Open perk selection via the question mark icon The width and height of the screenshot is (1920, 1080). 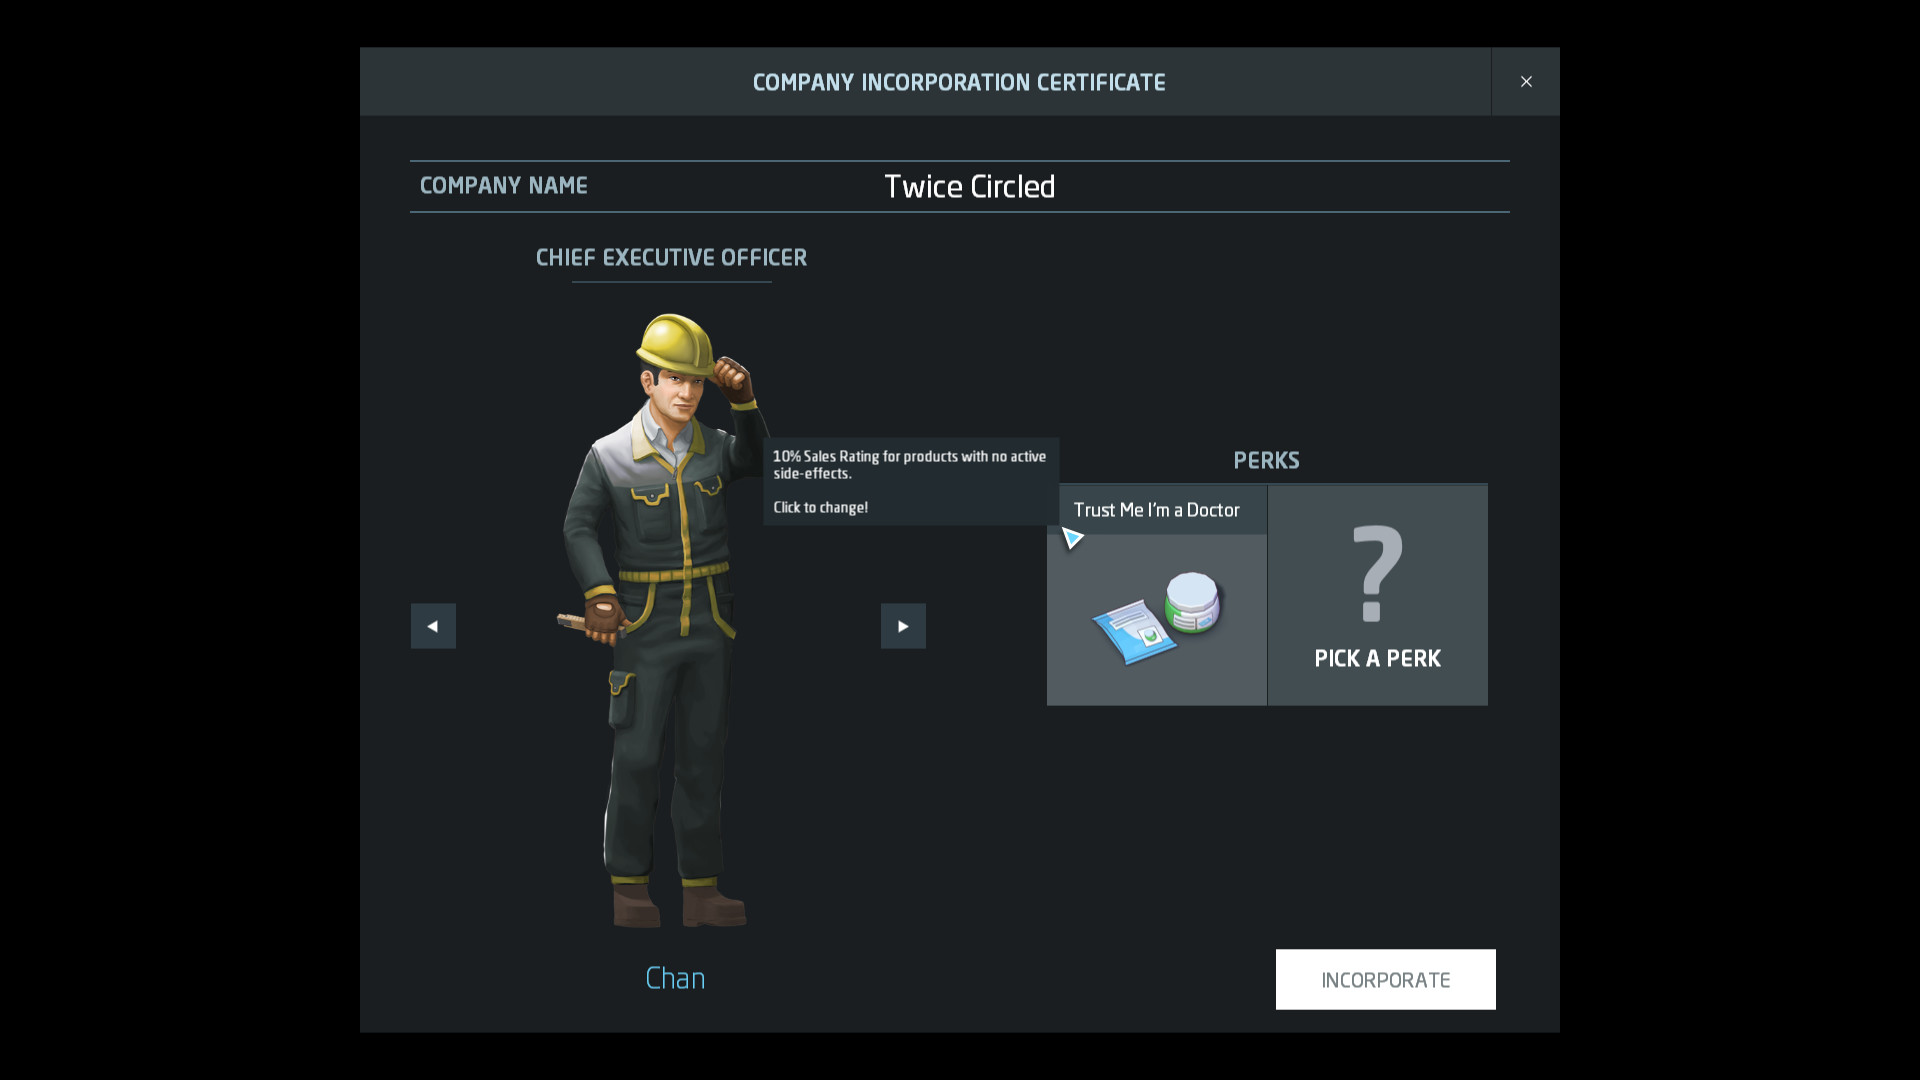tap(1376, 573)
